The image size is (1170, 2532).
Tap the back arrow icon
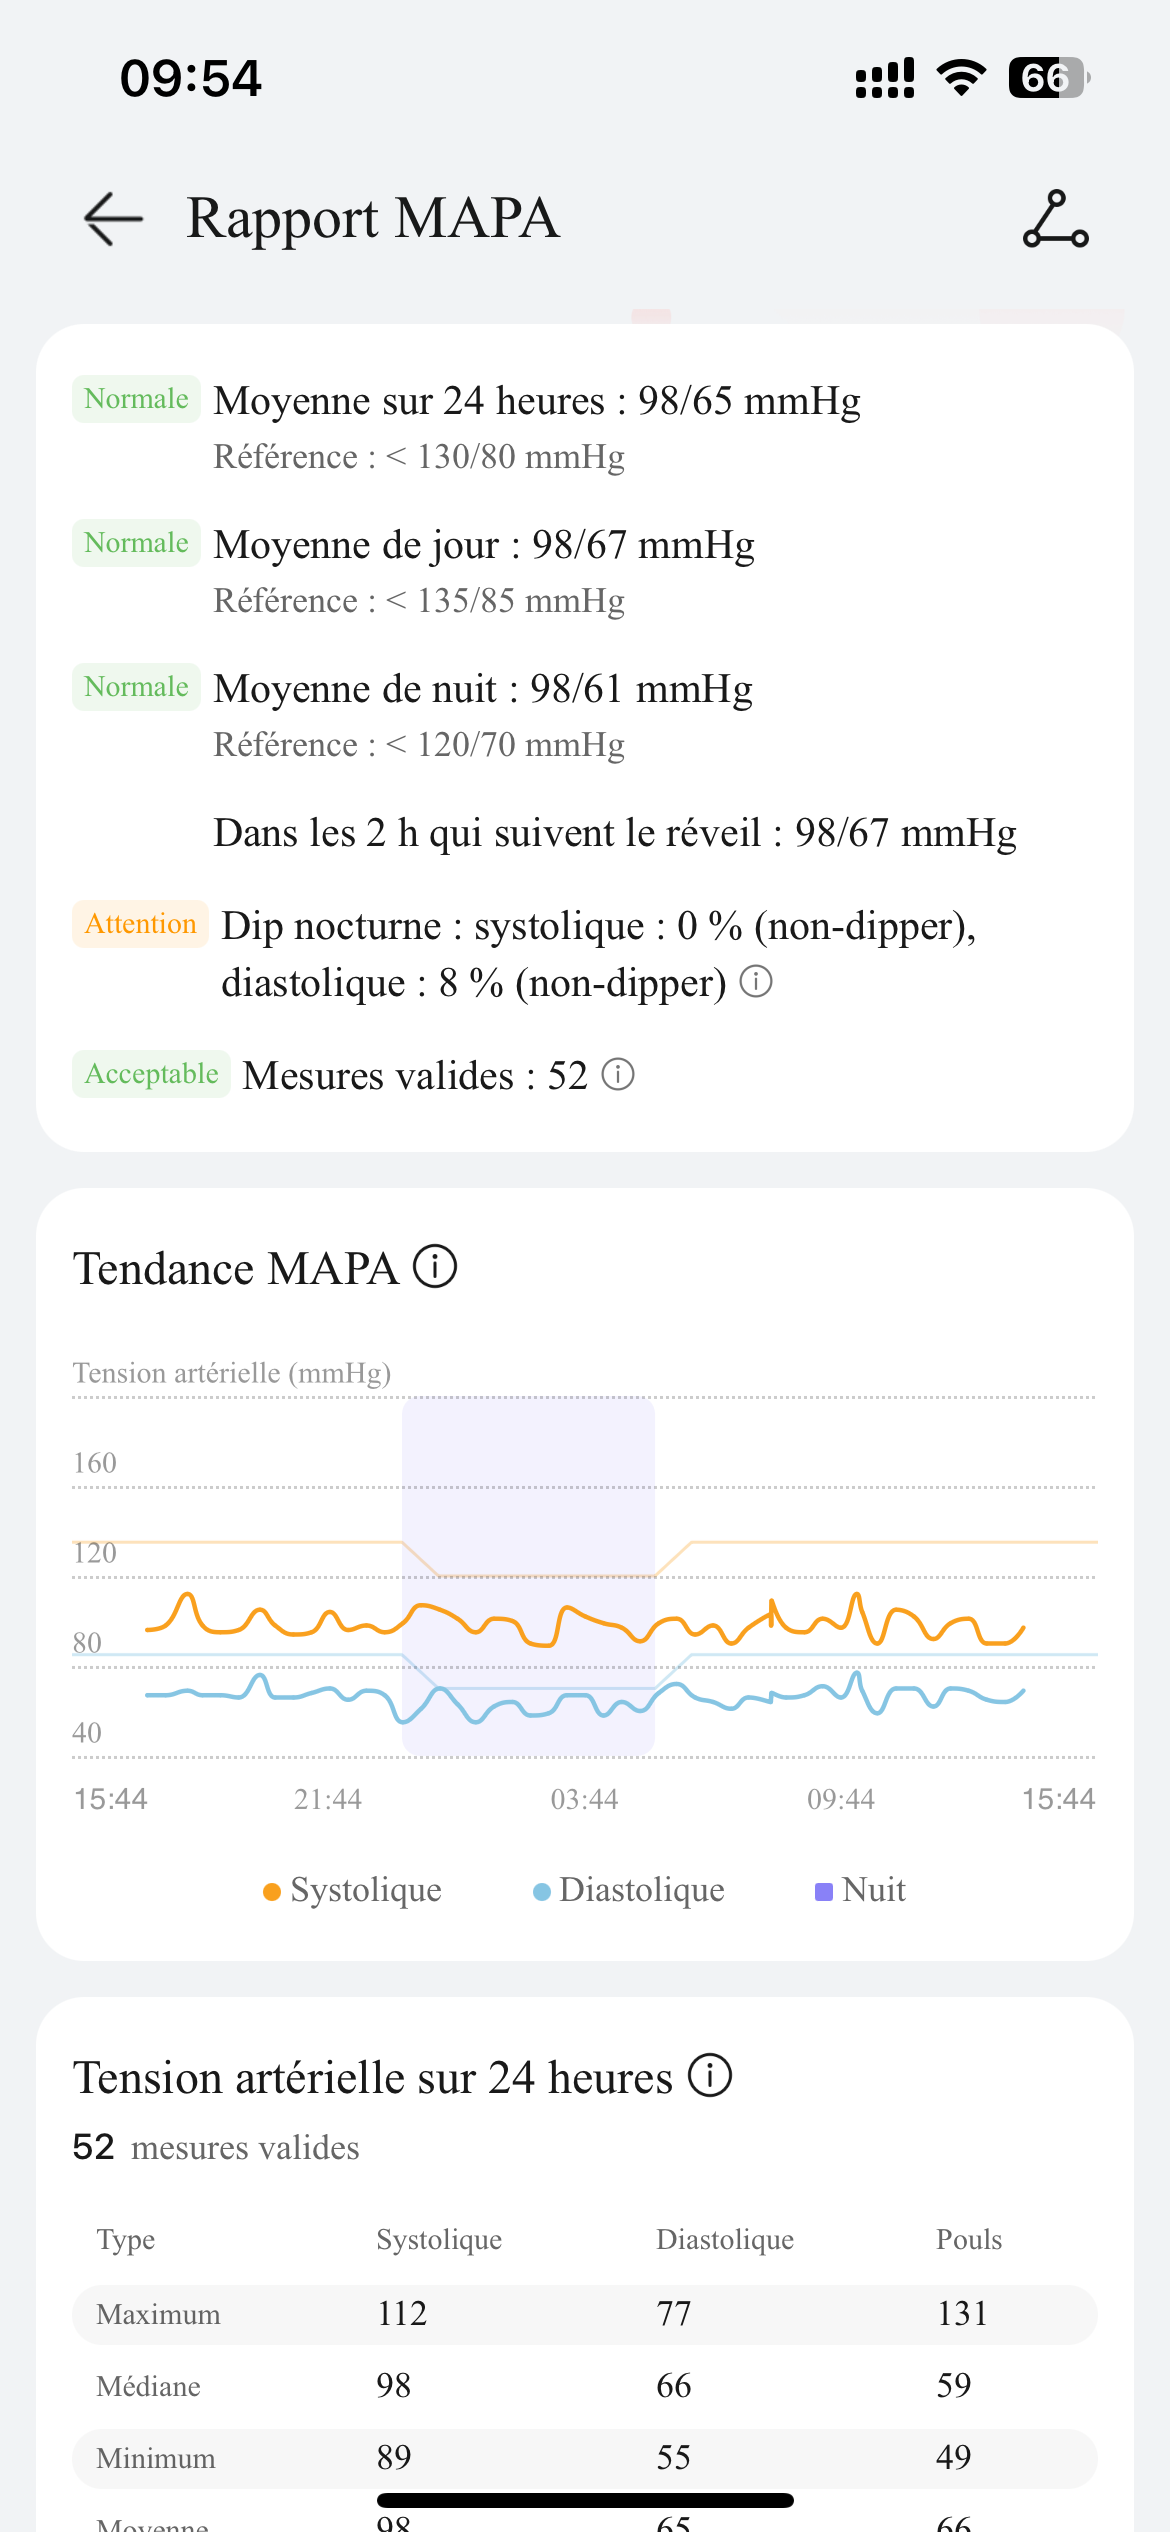click(x=113, y=218)
